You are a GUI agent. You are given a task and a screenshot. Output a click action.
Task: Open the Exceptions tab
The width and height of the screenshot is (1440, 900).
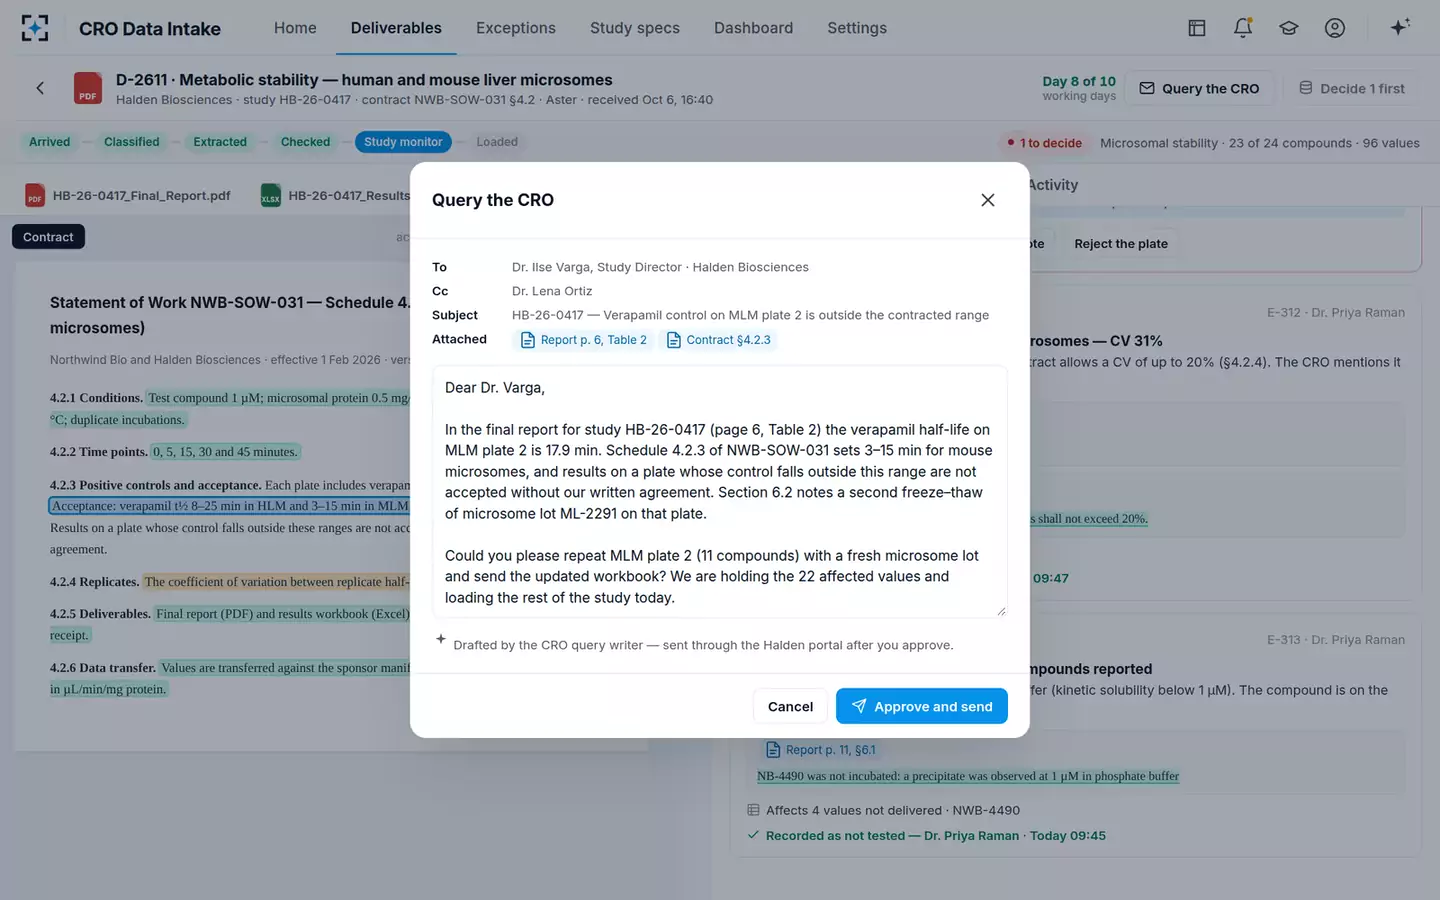pos(516,28)
